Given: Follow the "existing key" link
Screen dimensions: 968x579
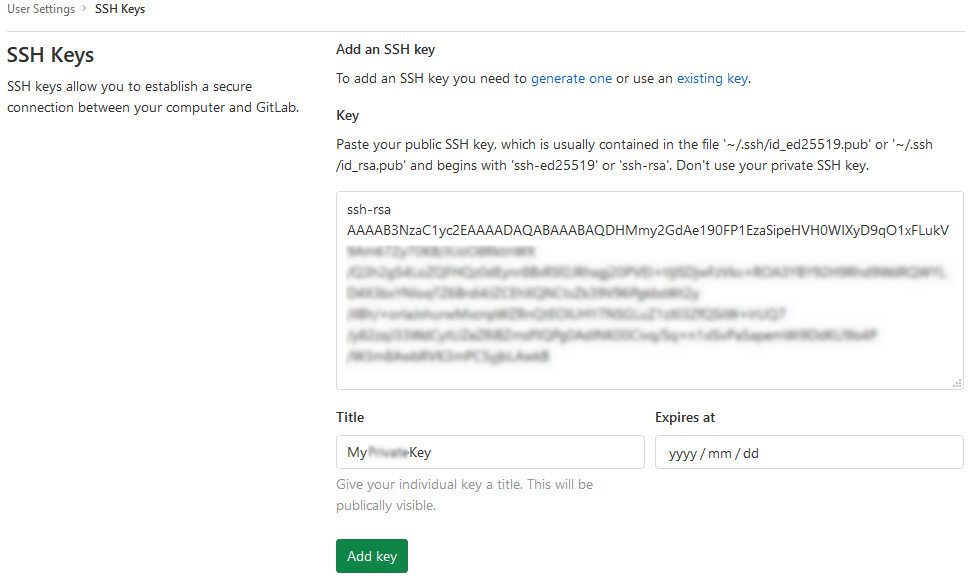Looking at the screenshot, I should 712,78.
